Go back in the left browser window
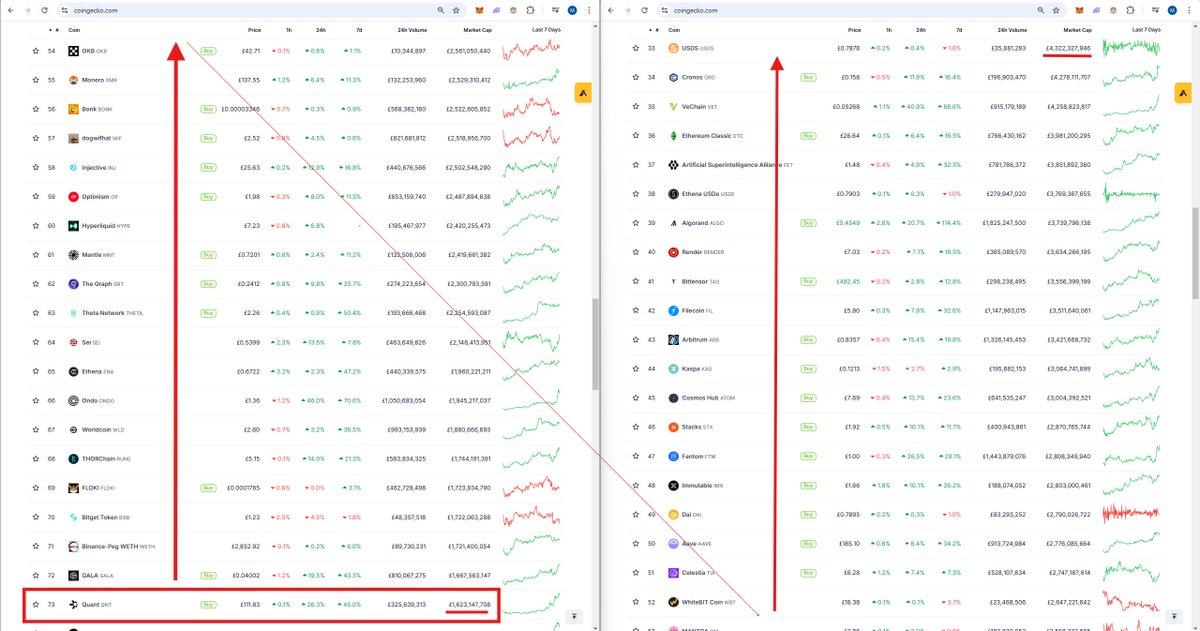Viewport: 1200px width, 631px height. [10, 10]
